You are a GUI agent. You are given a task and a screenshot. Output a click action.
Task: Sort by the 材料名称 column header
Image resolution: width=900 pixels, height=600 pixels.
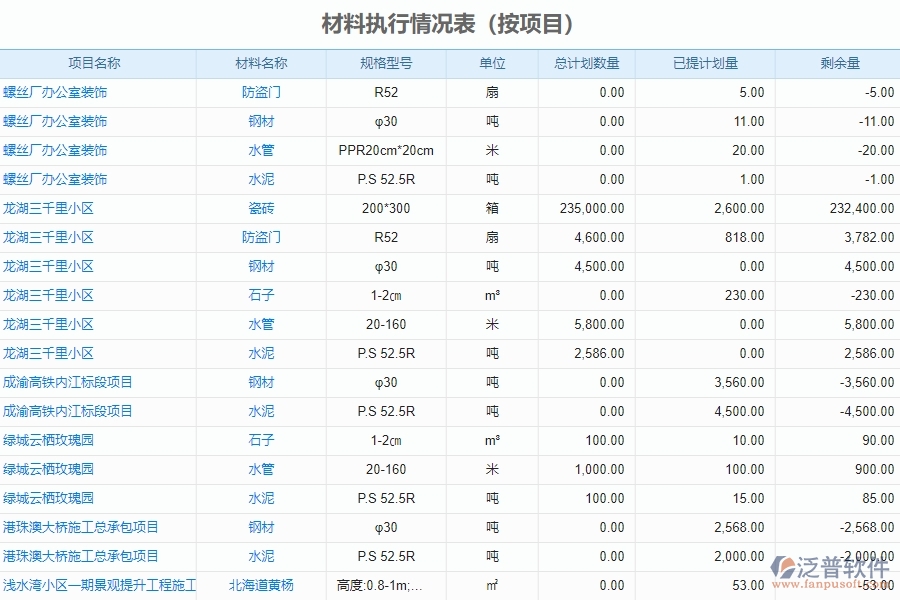tap(262, 62)
